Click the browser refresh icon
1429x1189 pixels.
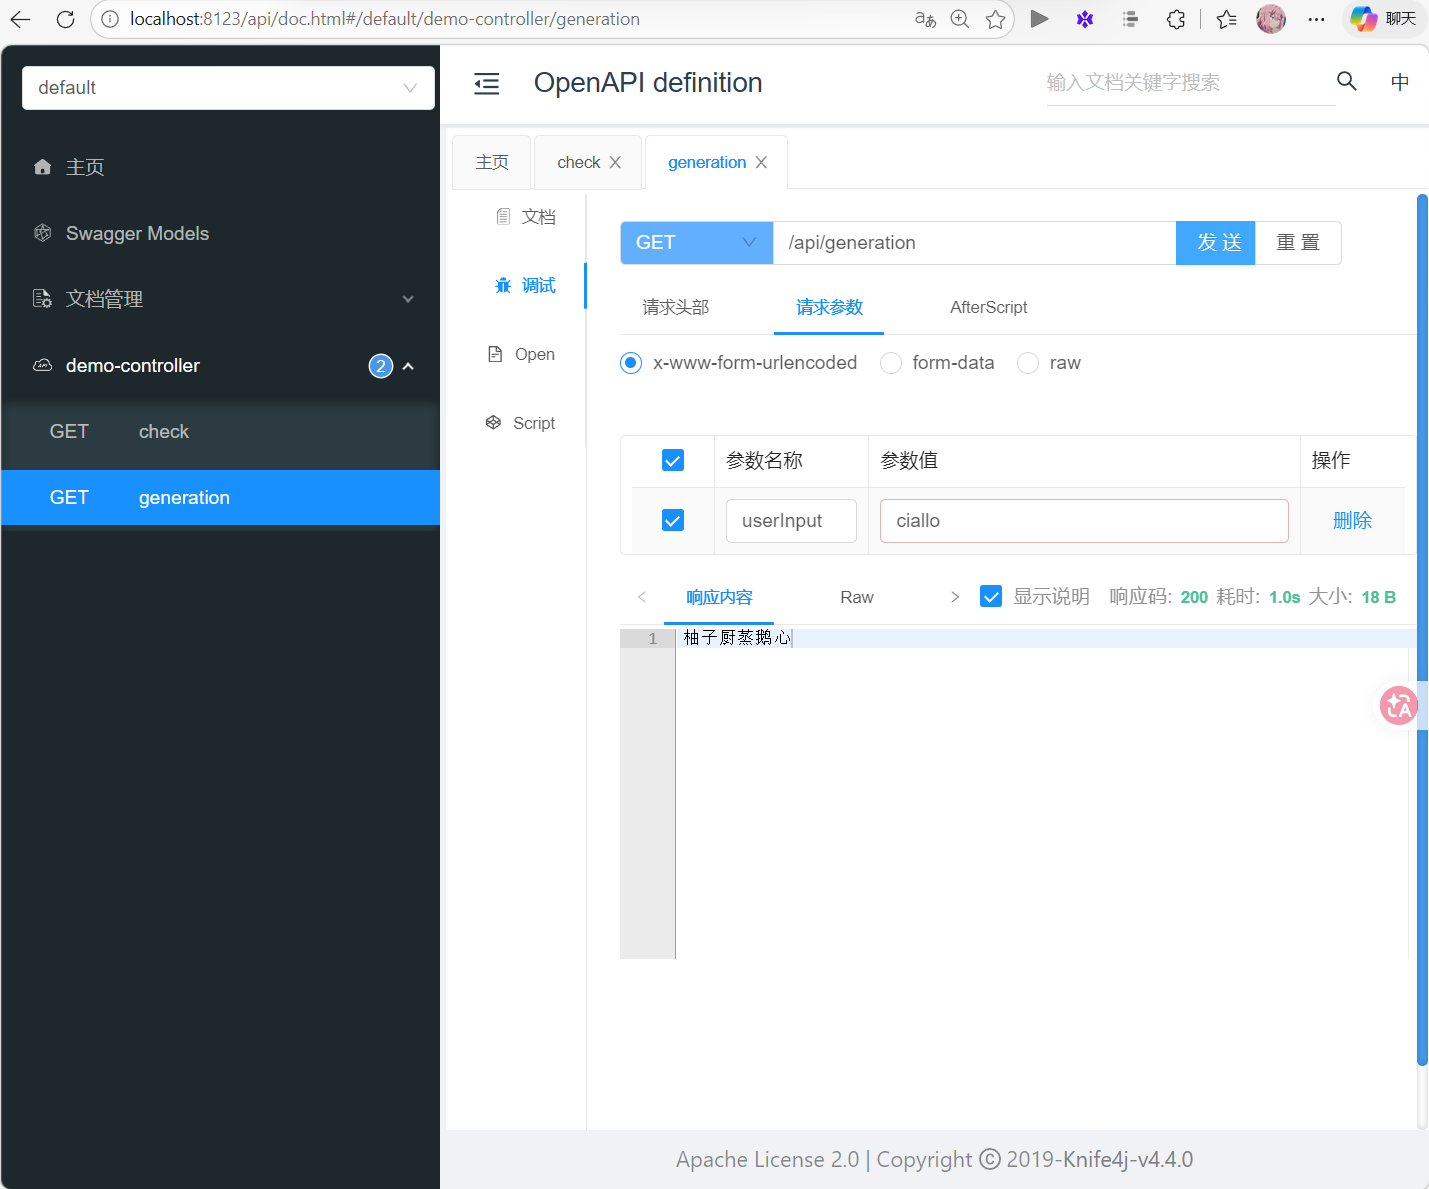[65, 19]
